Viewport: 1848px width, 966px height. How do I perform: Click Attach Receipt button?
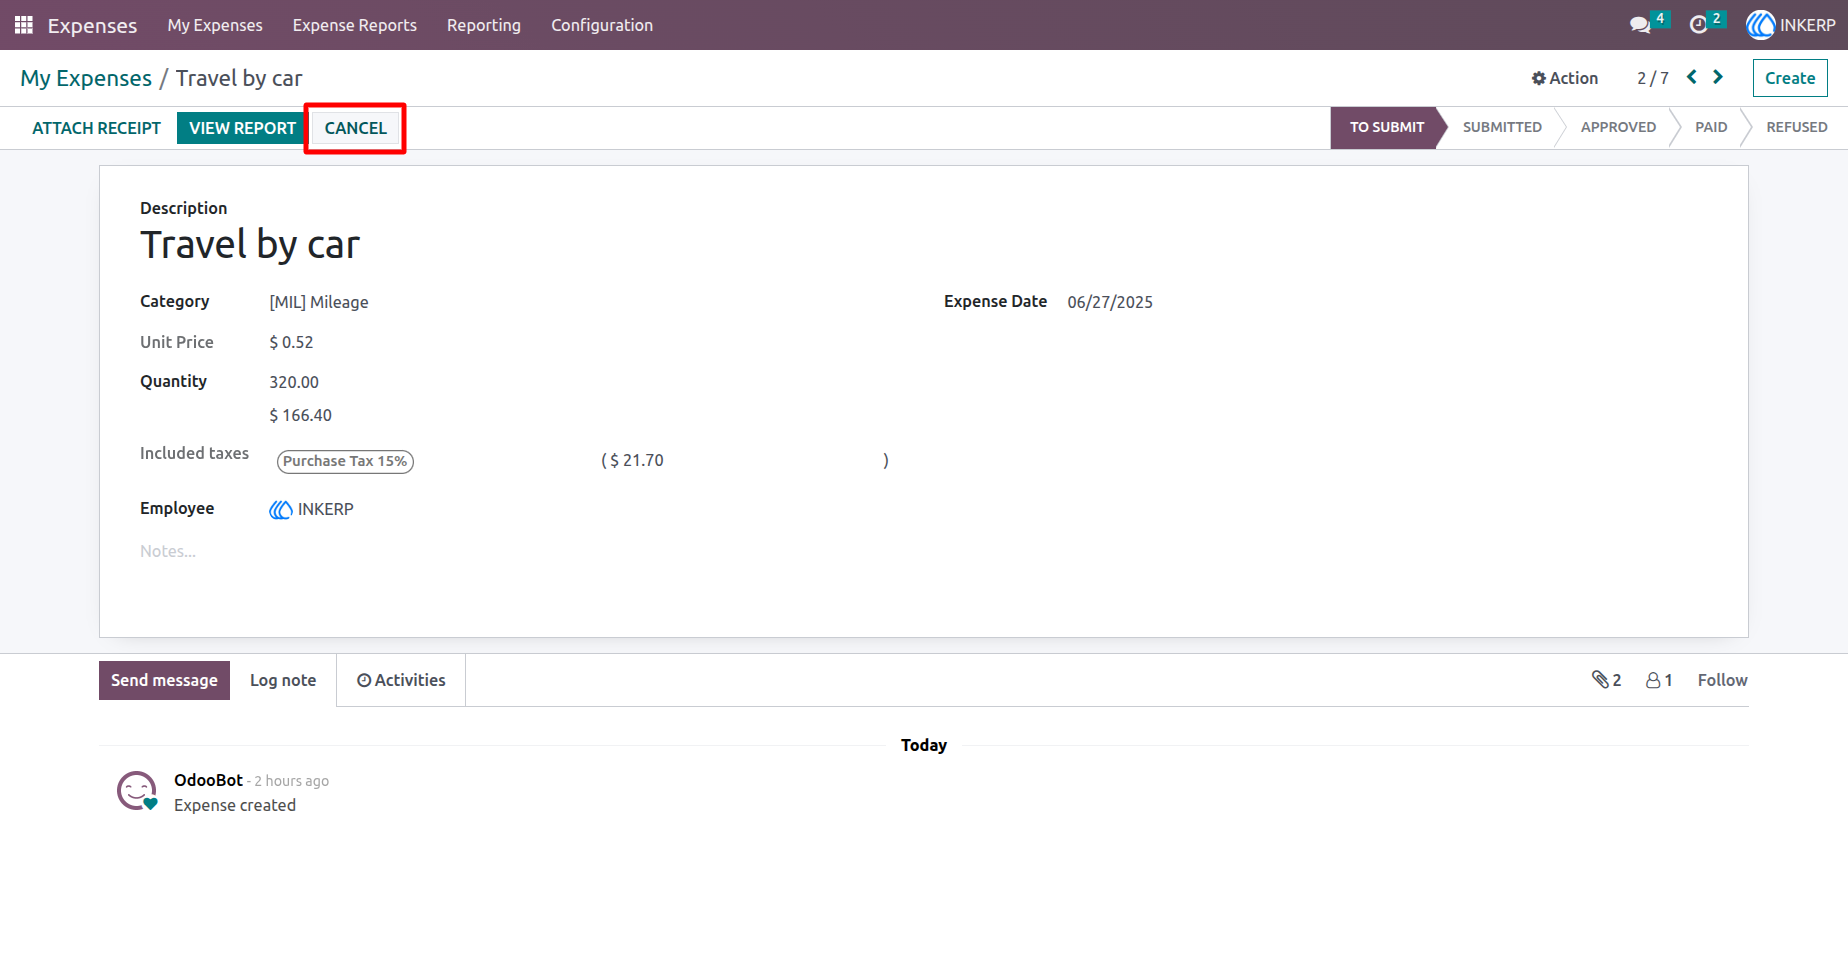96,128
